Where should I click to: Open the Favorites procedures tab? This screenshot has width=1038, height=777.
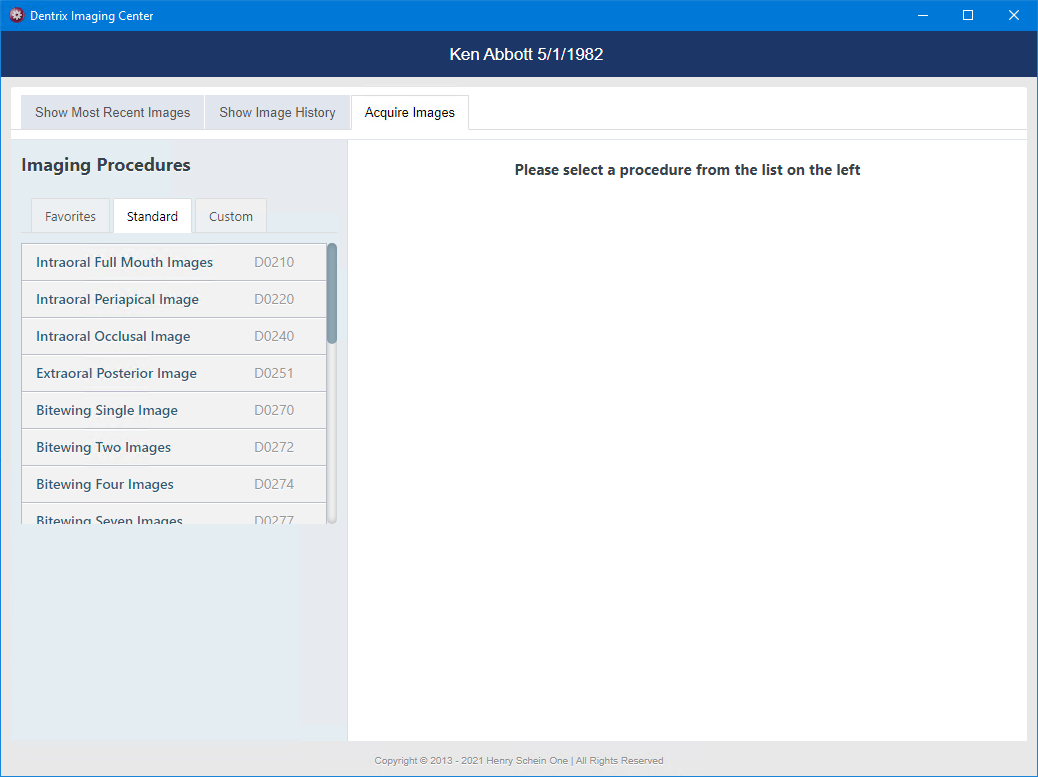click(70, 217)
